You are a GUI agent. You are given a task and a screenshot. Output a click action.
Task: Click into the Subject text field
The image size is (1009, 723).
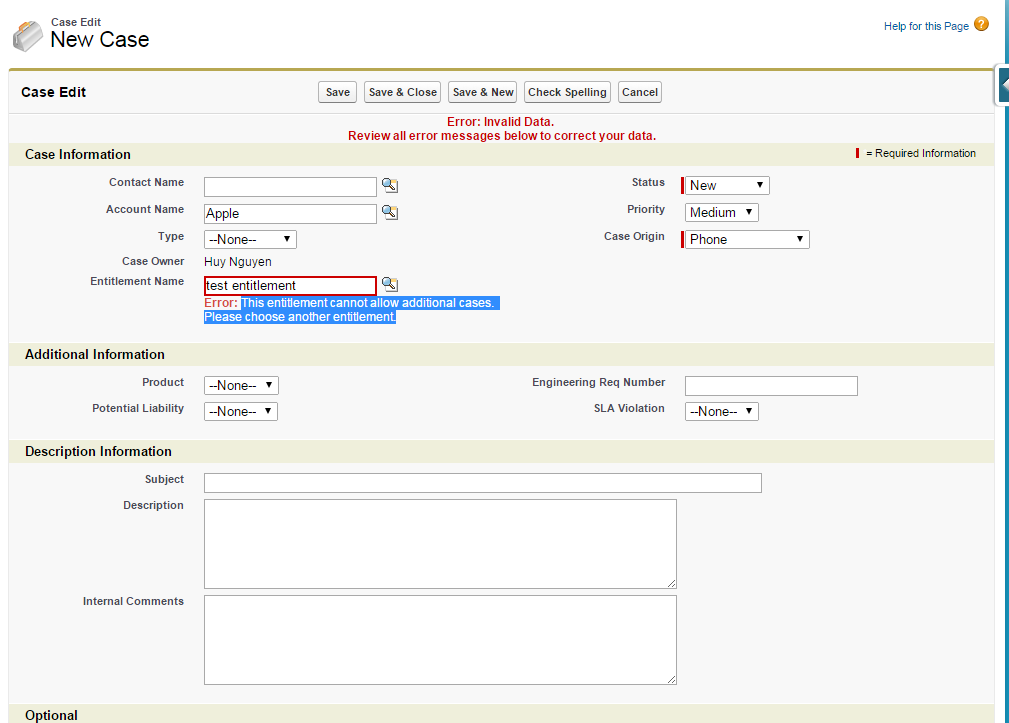(x=482, y=483)
